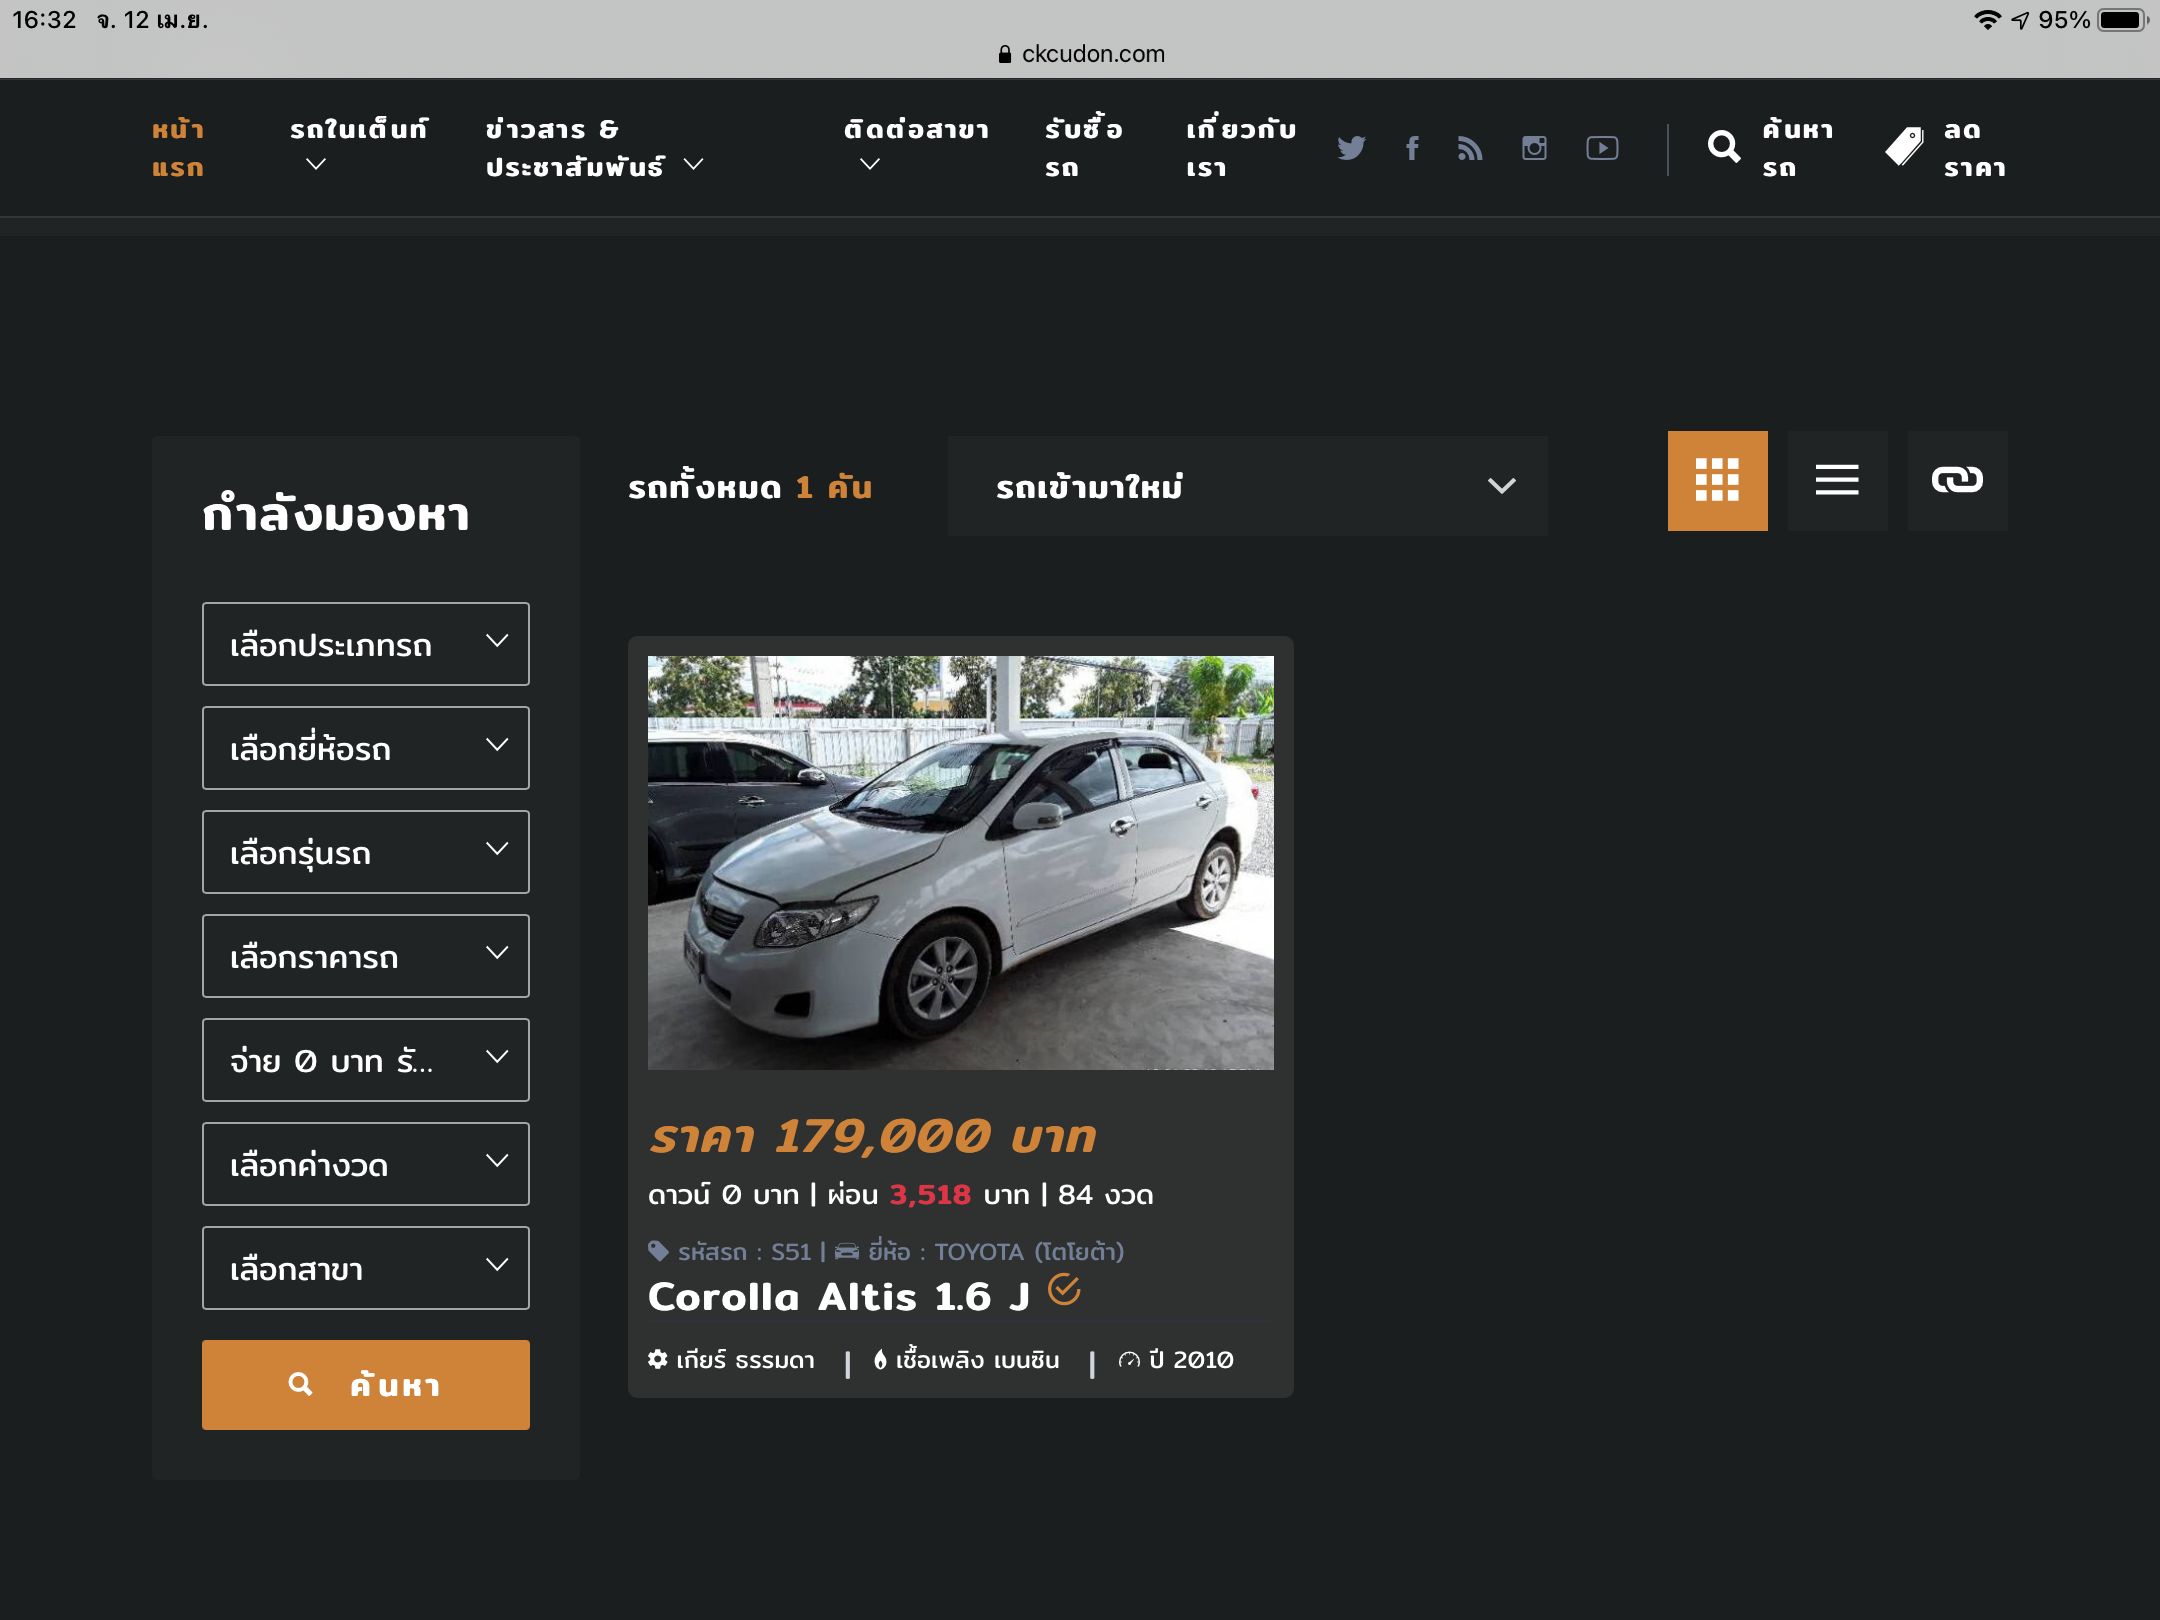Screen dimensions: 2160x1620
Task: Expand the เลือกสาขา branch dropdown
Action: click(366, 1268)
